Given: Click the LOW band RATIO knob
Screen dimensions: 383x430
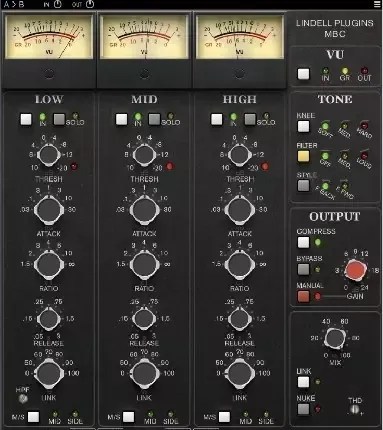Looking at the screenshot, I should pyautogui.click(x=49, y=265).
